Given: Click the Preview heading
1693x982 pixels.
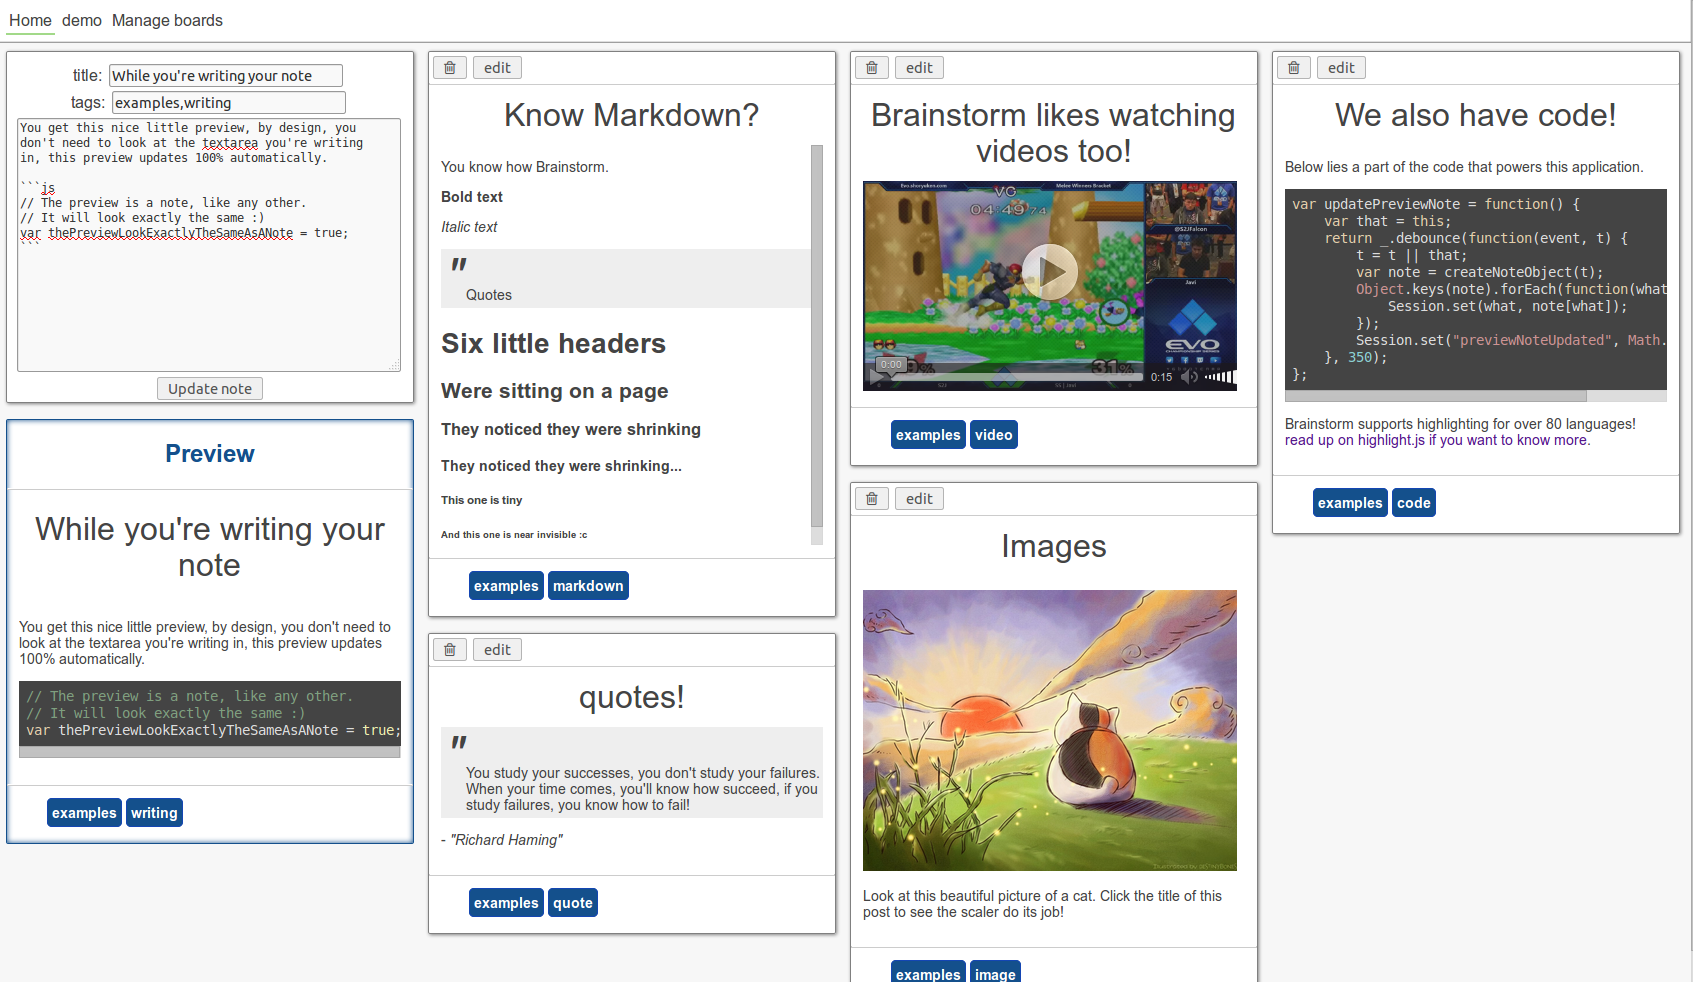Looking at the screenshot, I should 210,454.
